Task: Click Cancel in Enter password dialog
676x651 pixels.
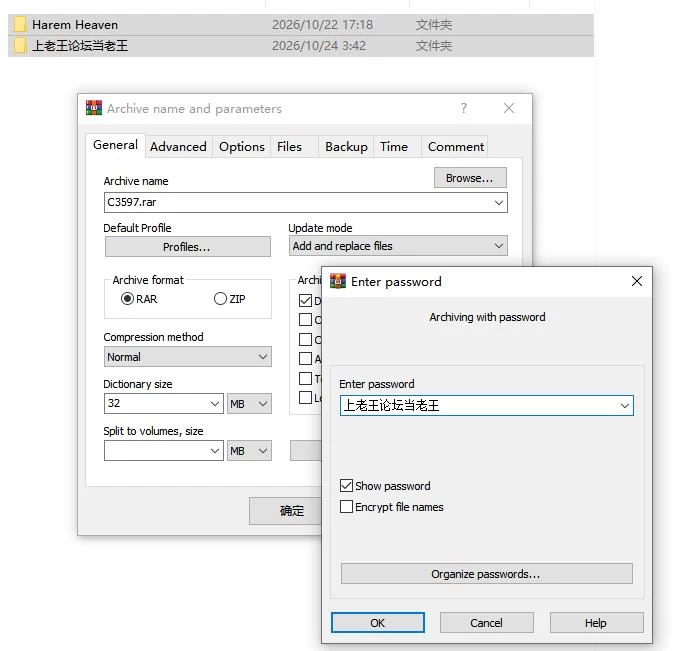Action: pyautogui.click(x=486, y=623)
